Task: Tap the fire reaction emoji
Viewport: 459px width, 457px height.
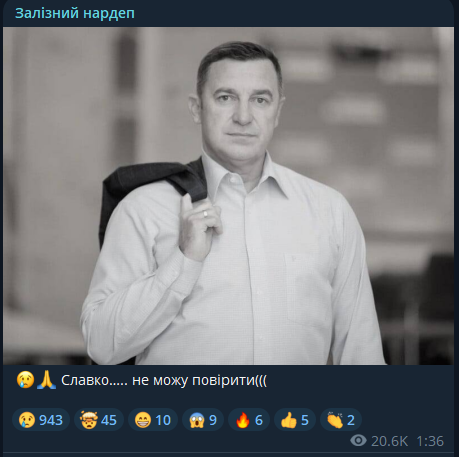Action: click(x=243, y=420)
